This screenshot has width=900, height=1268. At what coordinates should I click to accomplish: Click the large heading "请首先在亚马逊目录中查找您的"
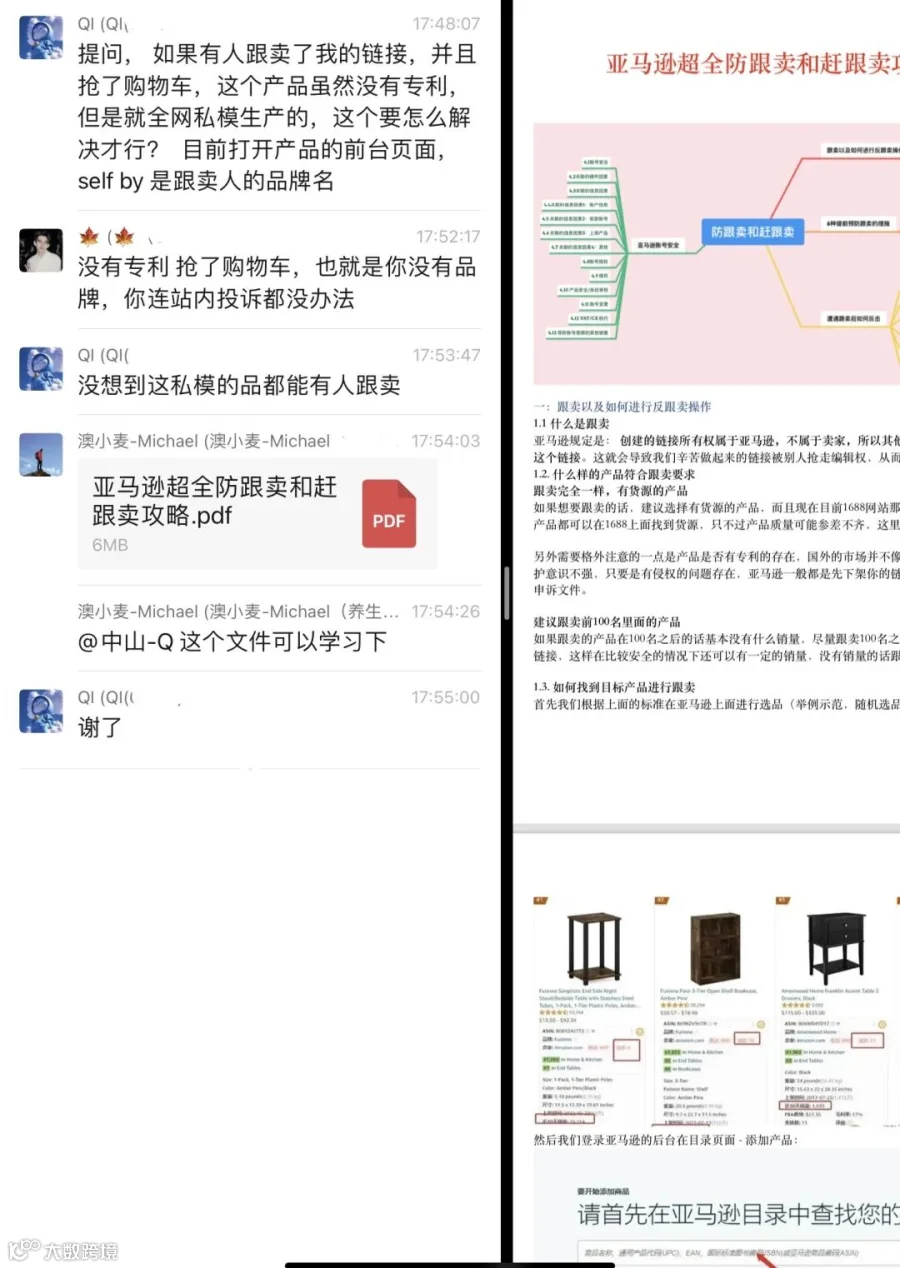coord(738,1214)
